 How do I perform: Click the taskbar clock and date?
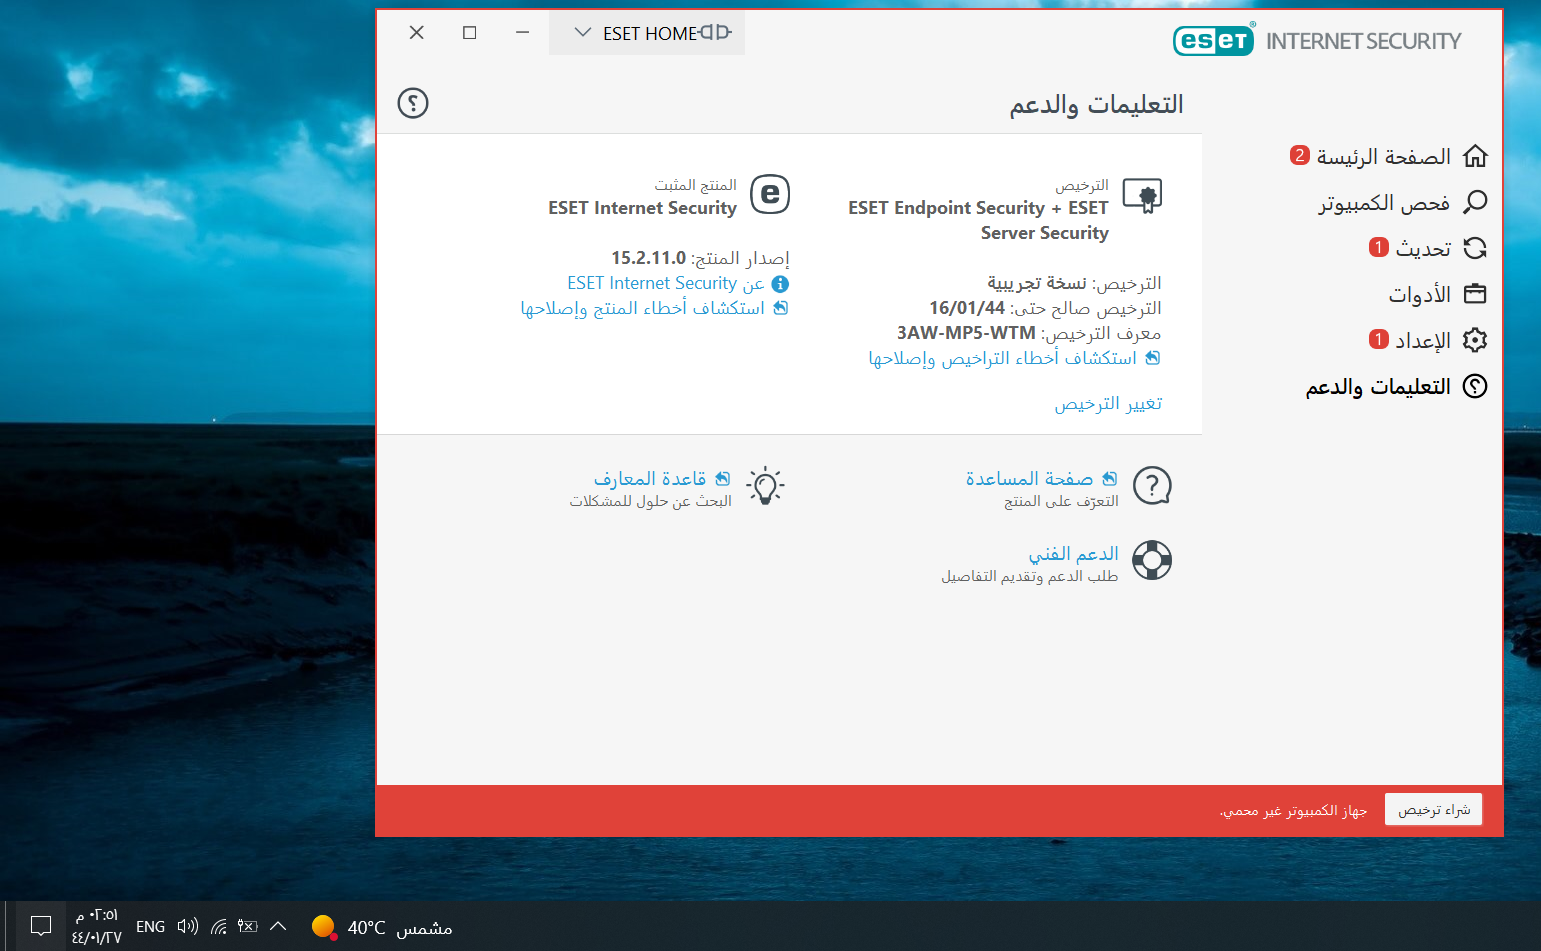click(x=96, y=926)
